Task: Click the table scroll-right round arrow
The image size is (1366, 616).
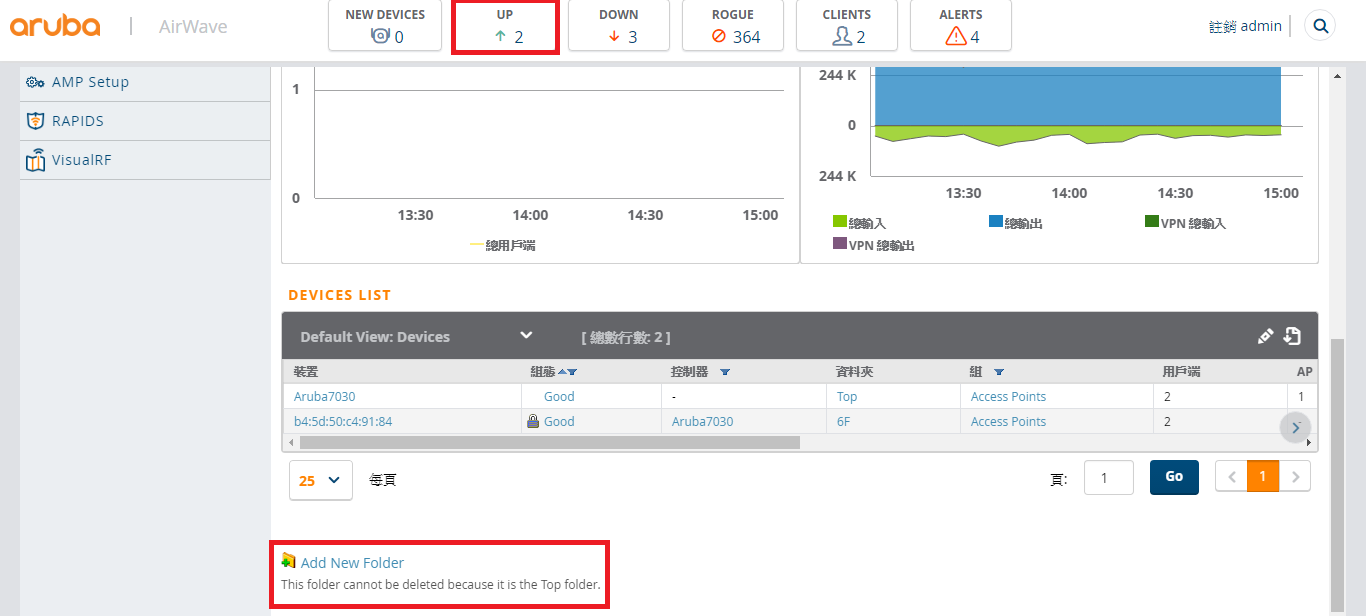Action: pos(1296,427)
